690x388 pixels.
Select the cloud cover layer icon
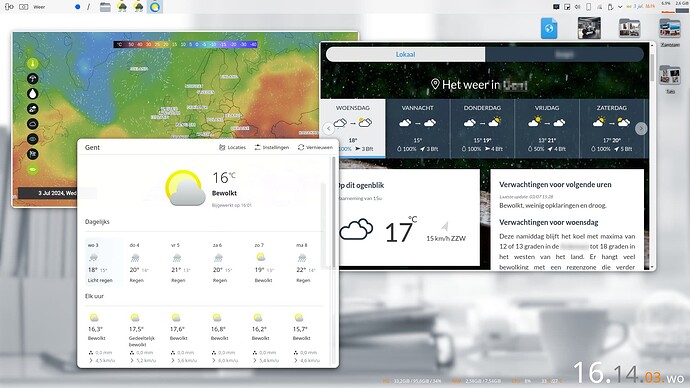coord(33,124)
